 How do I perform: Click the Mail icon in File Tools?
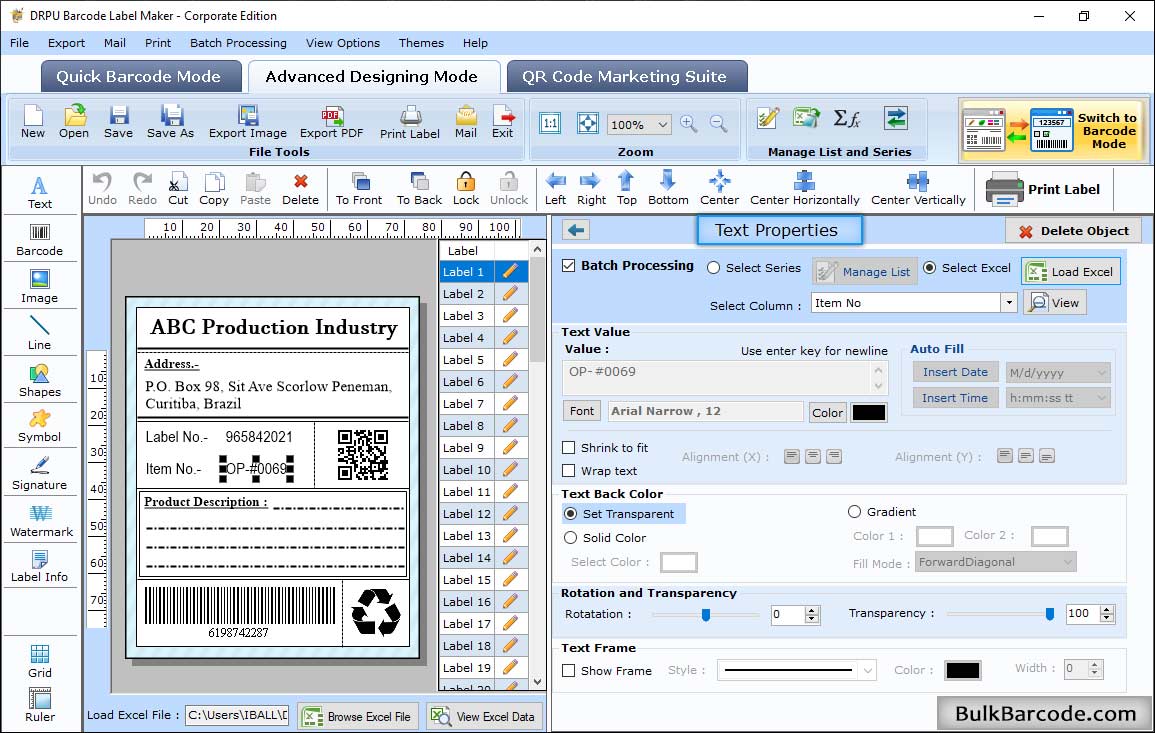point(466,122)
